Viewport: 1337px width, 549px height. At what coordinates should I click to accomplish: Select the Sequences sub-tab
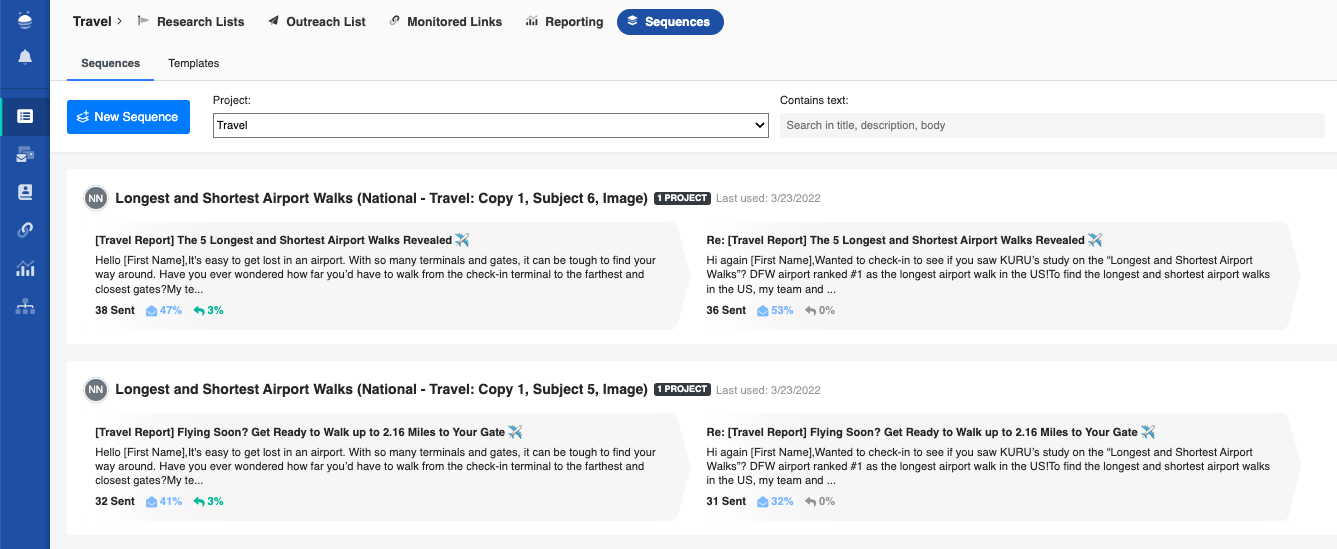pos(110,63)
